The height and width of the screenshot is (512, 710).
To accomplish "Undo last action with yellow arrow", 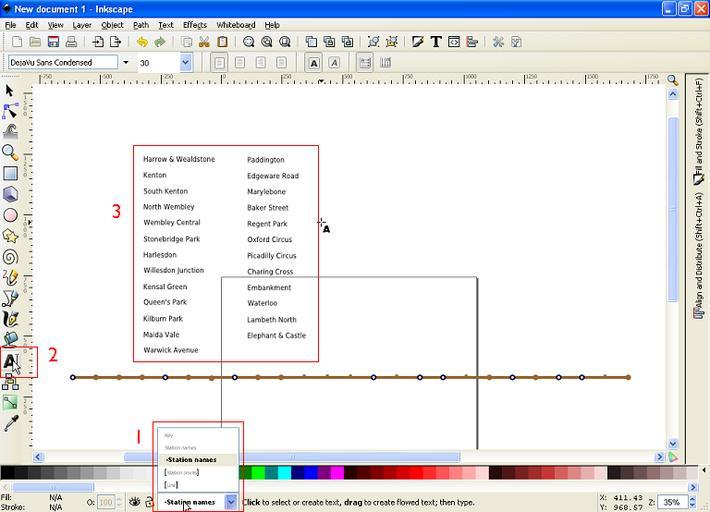I will click(x=142, y=42).
